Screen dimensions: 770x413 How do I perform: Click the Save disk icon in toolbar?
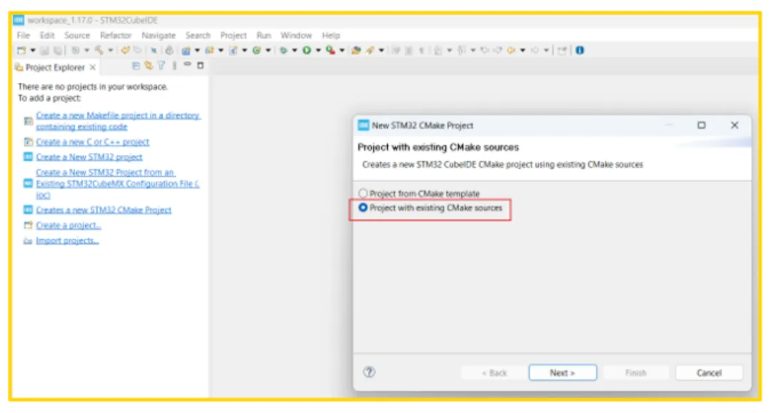(x=44, y=50)
